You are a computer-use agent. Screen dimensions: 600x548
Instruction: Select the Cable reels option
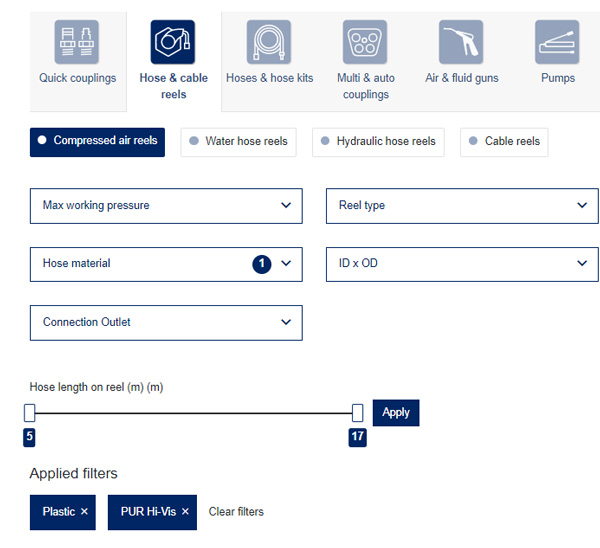pos(504,142)
